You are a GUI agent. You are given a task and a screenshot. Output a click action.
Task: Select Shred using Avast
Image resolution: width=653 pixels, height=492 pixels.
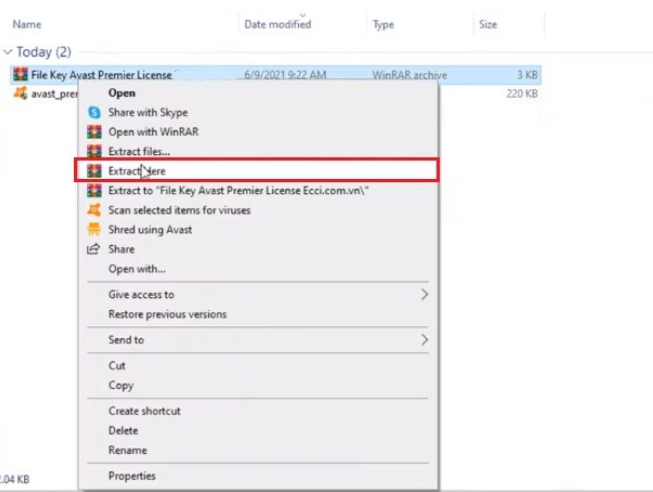[150, 230]
